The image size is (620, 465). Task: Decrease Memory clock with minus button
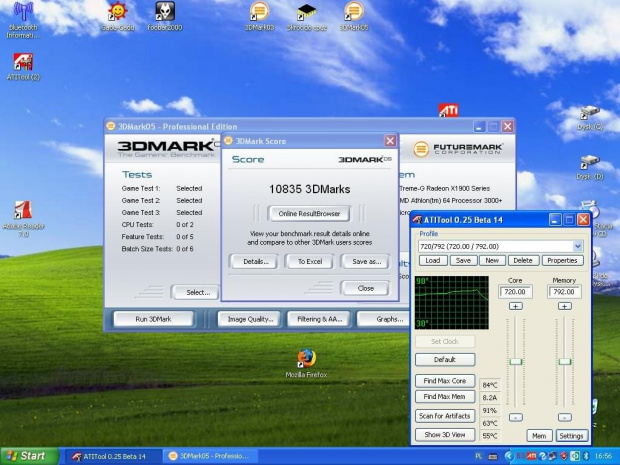pyautogui.click(x=565, y=417)
